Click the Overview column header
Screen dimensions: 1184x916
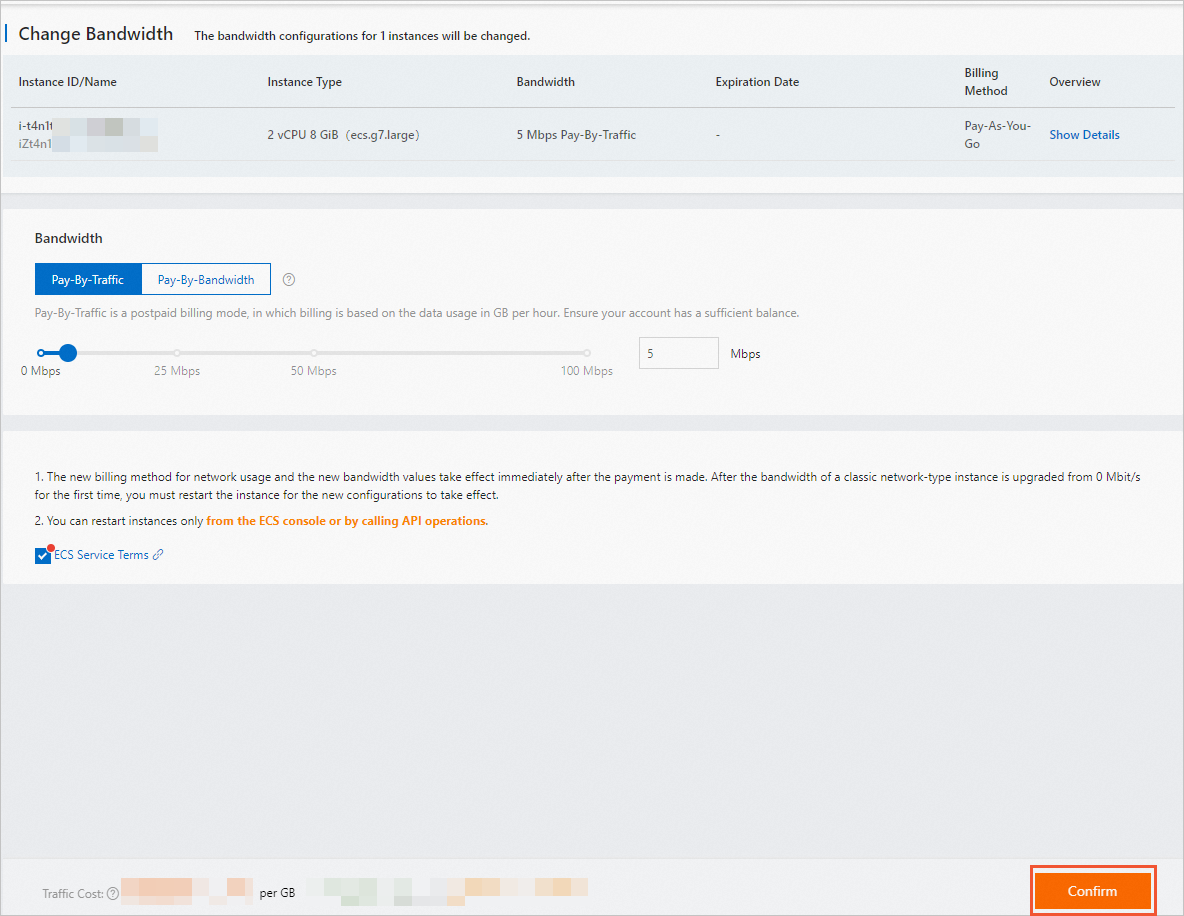point(1075,82)
